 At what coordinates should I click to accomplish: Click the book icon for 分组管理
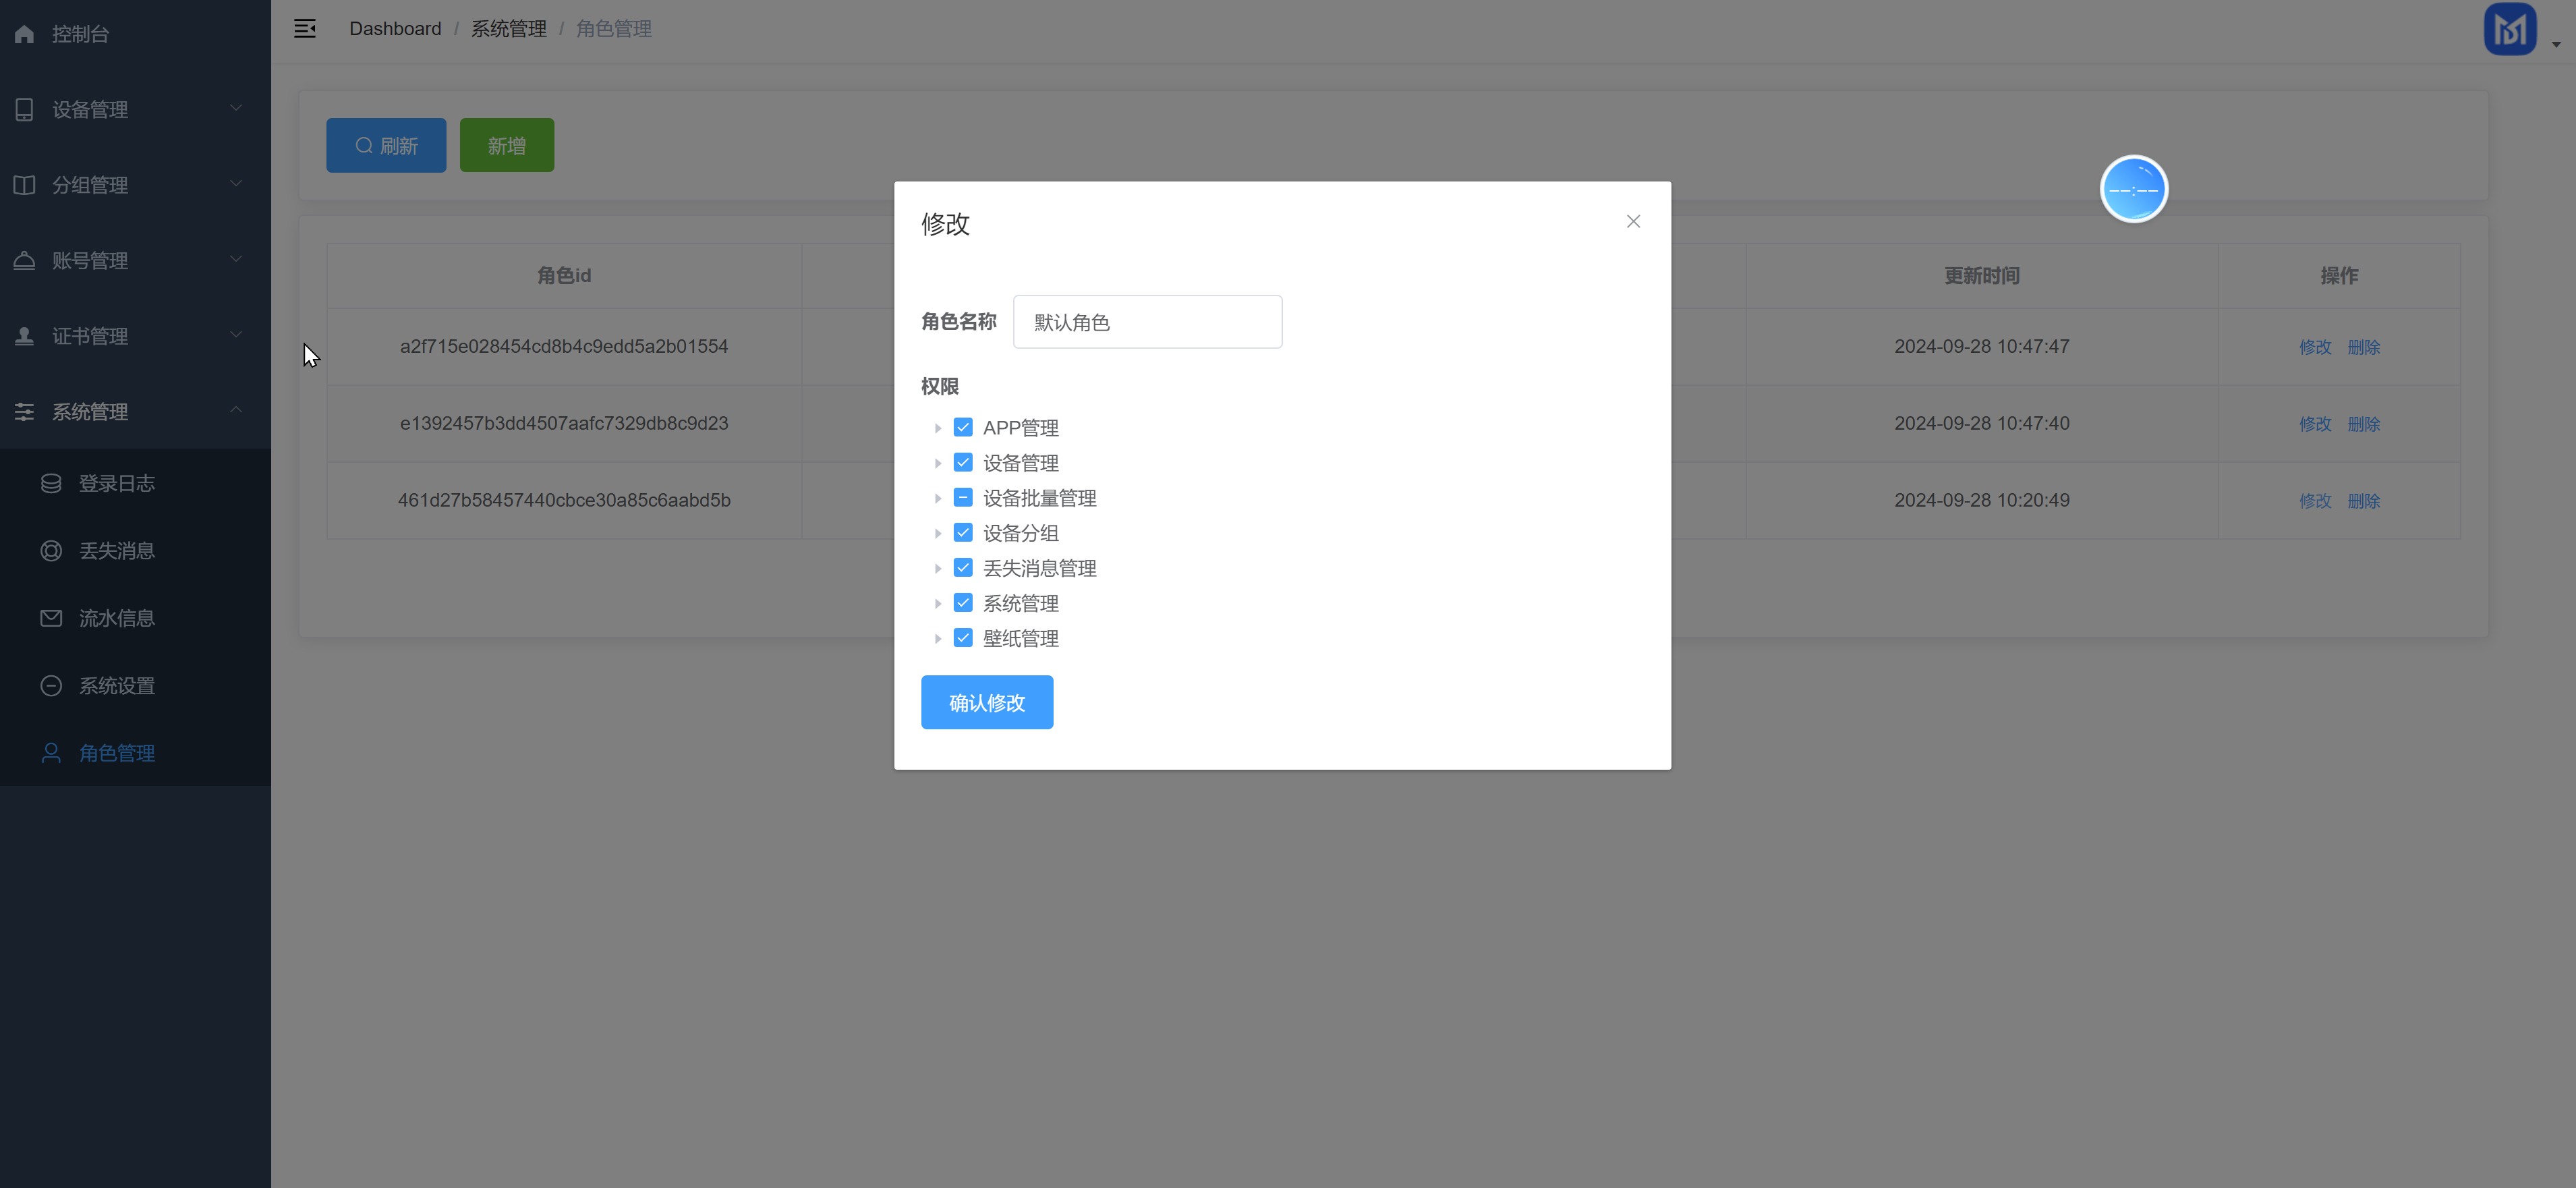[24, 185]
